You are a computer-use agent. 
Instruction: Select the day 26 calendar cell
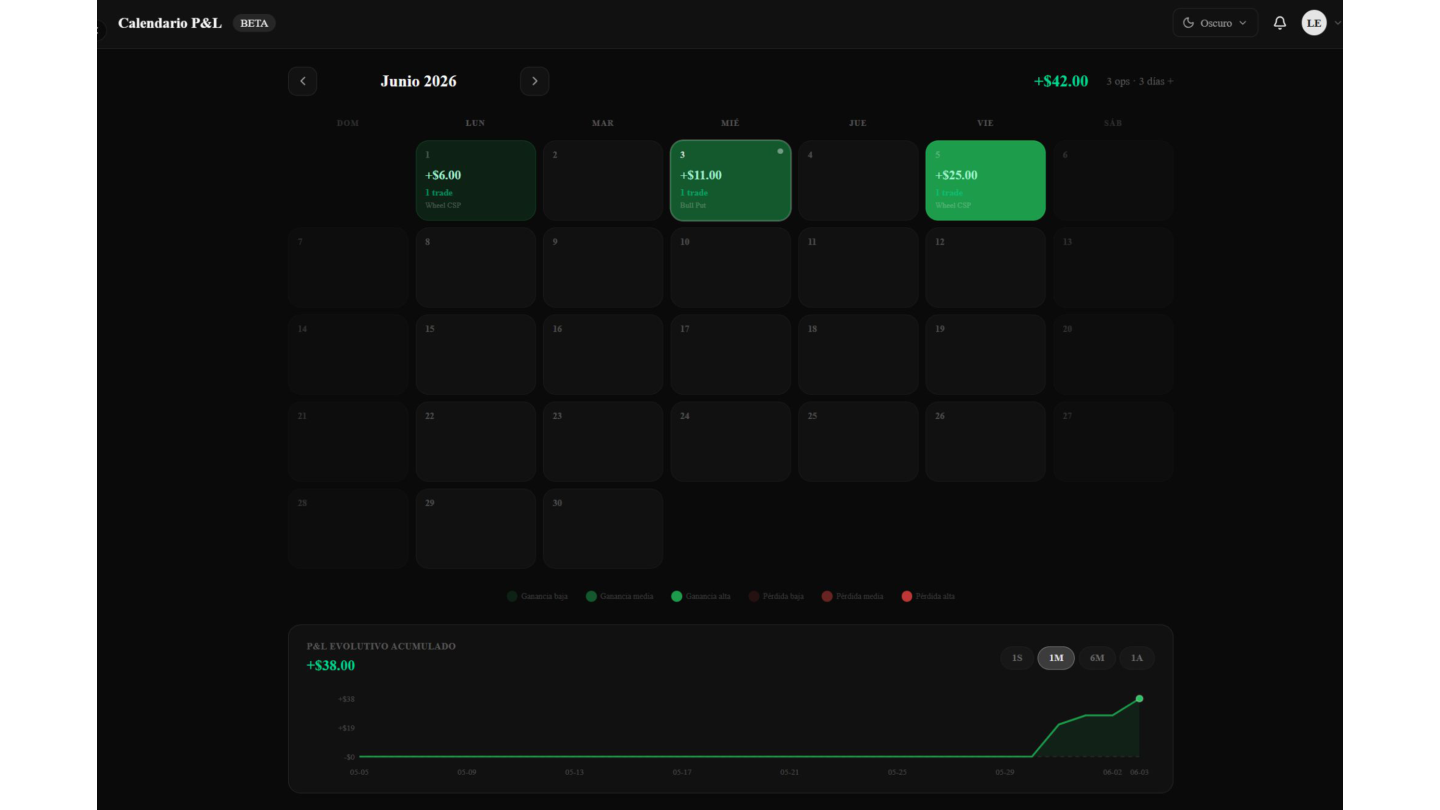[x=986, y=441]
